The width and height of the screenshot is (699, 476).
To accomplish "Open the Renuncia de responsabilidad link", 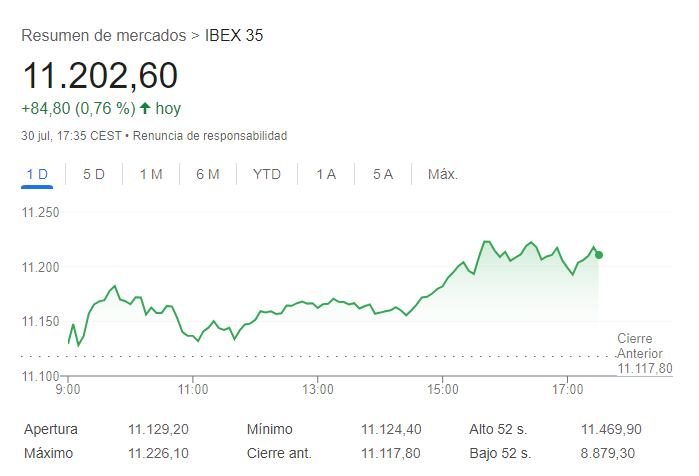I will (x=210, y=135).
